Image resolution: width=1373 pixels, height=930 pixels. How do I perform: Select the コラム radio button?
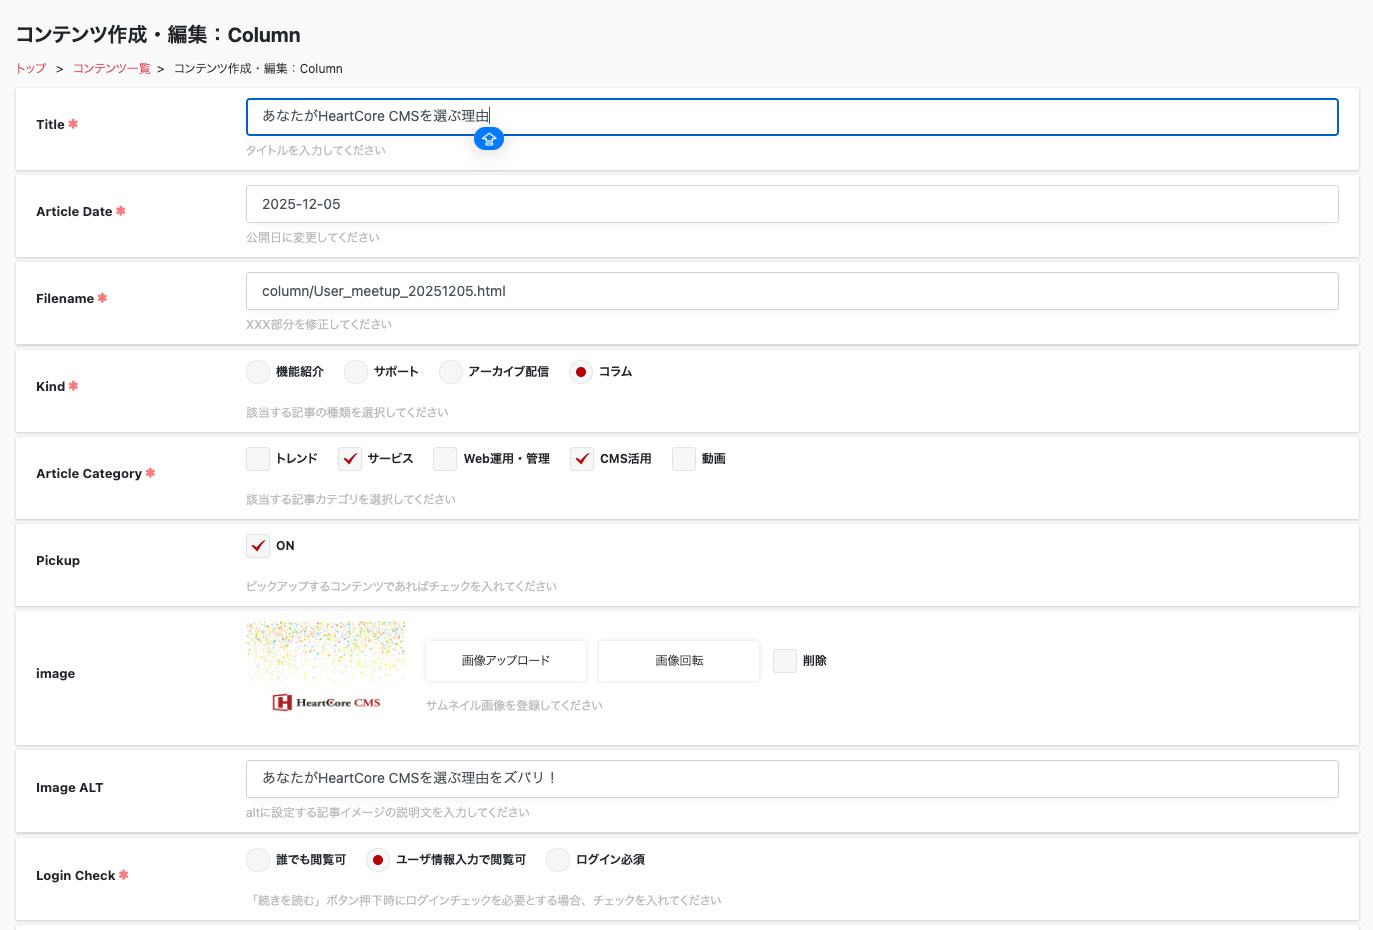point(581,372)
